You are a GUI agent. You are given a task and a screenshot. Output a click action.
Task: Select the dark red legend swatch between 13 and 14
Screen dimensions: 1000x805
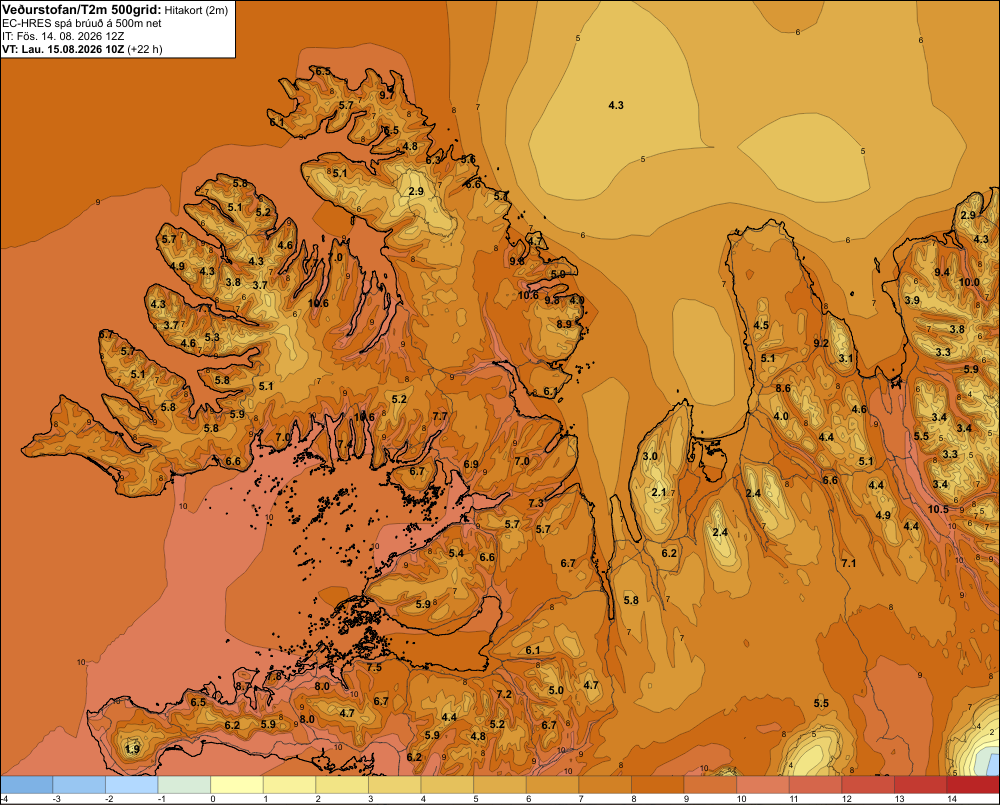[920, 785]
